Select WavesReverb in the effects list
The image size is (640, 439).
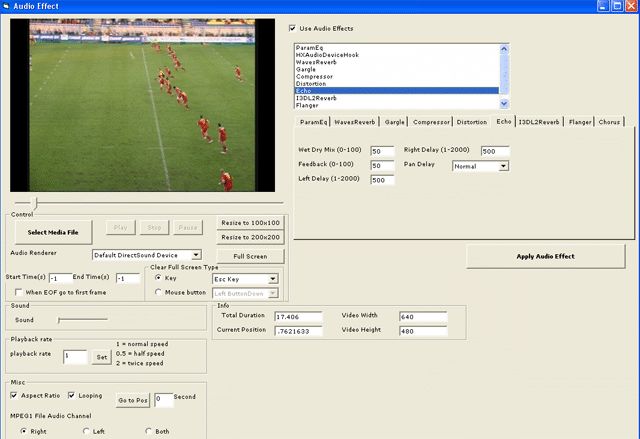[x=396, y=62]
